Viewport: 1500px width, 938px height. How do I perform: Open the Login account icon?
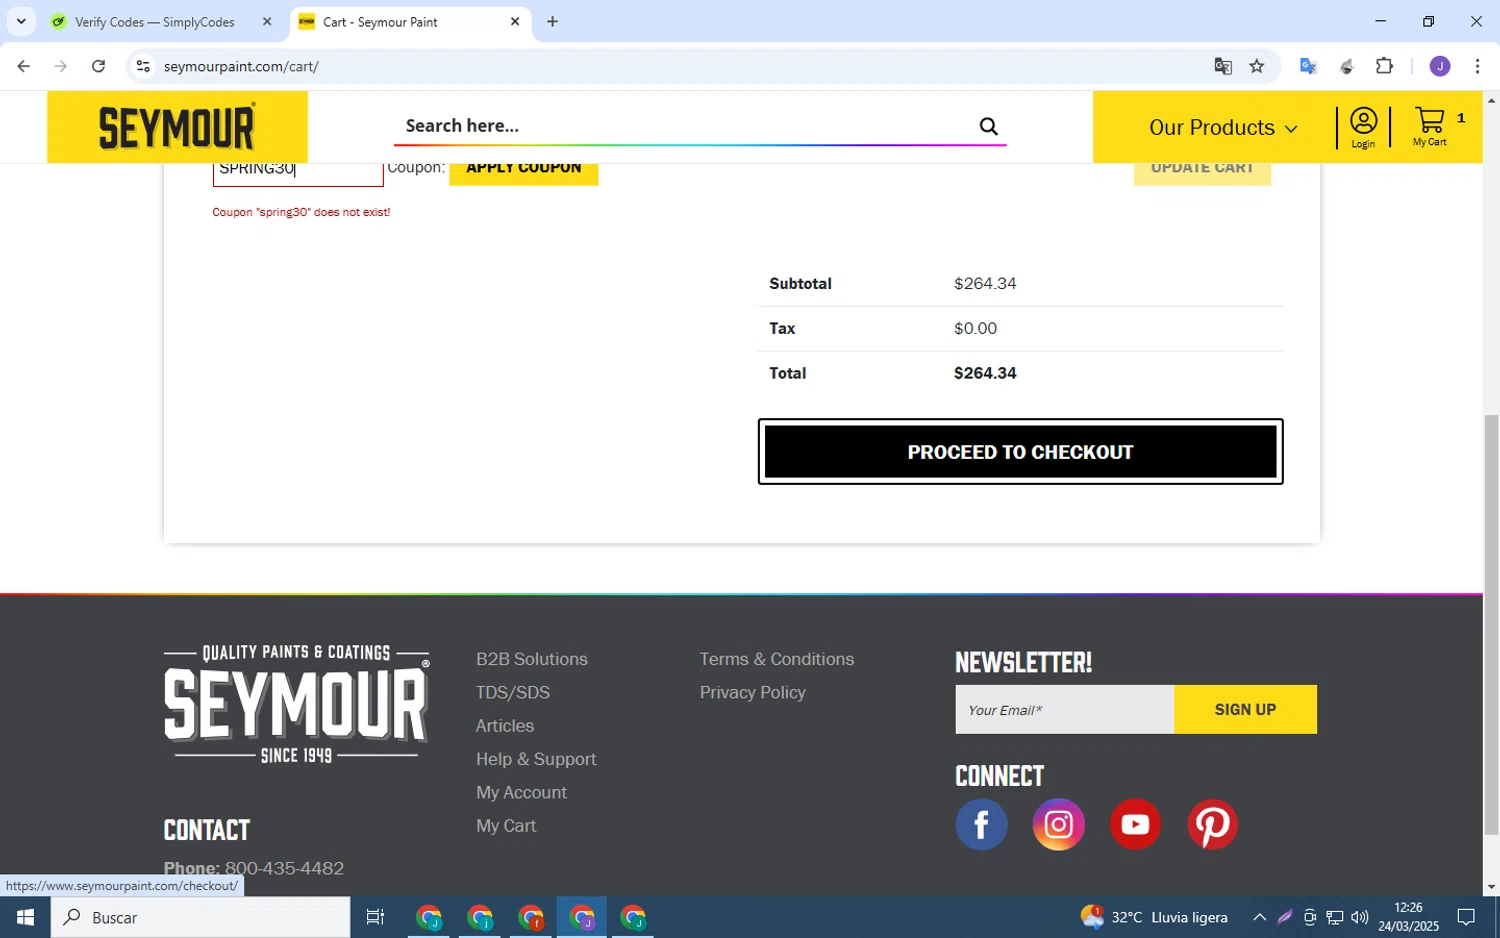click(1363, 128)
